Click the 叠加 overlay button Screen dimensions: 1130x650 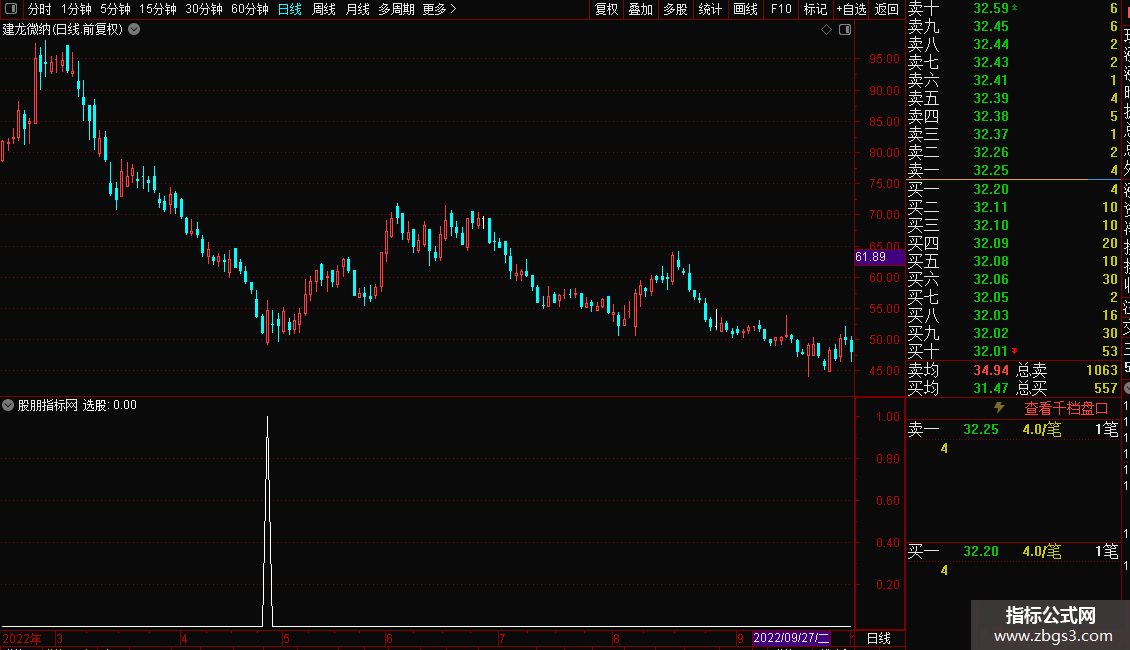click(x=641, y=9)
